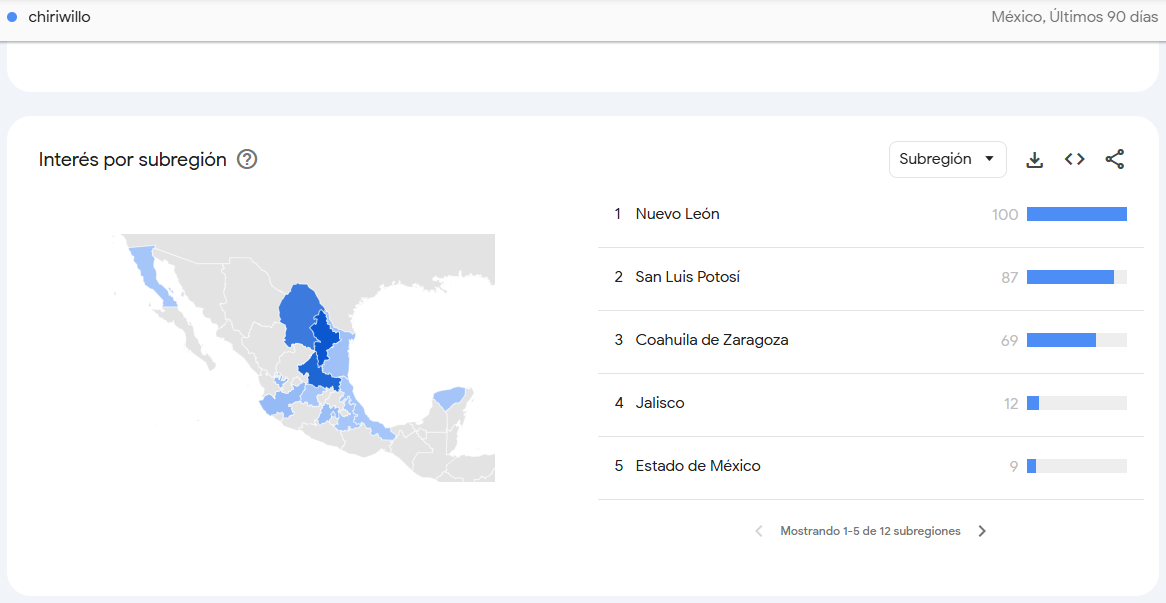Click the value 87 next to San Luis Potosí
Screen dimensions: 1166x603
[1009, 277]
